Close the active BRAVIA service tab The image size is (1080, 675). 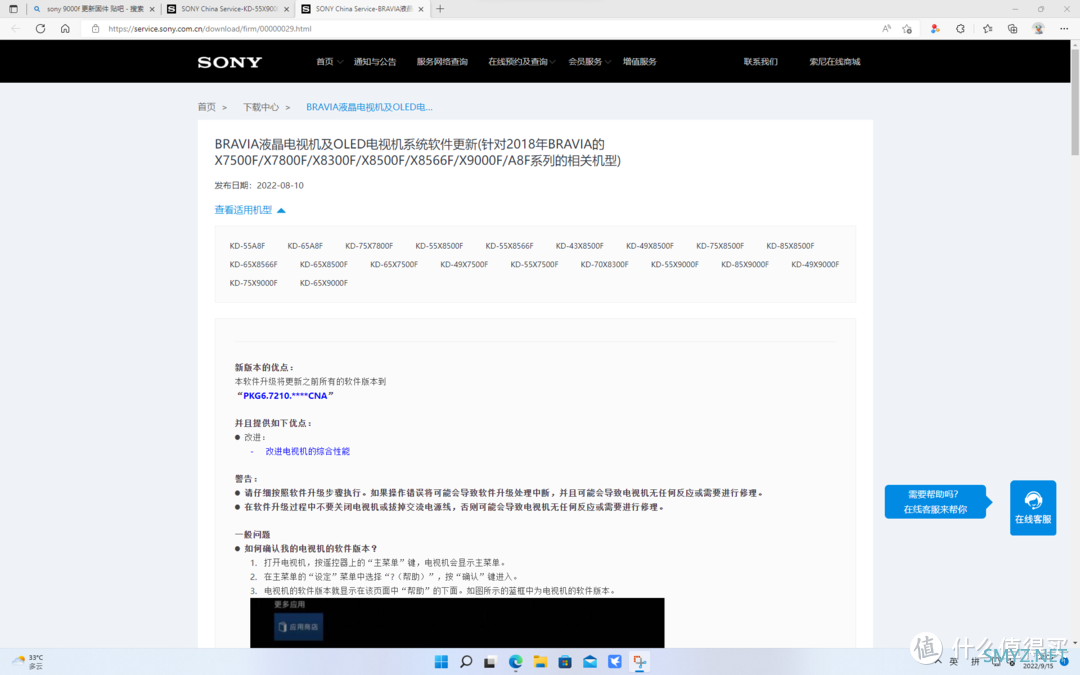click(x=421, y=9)
